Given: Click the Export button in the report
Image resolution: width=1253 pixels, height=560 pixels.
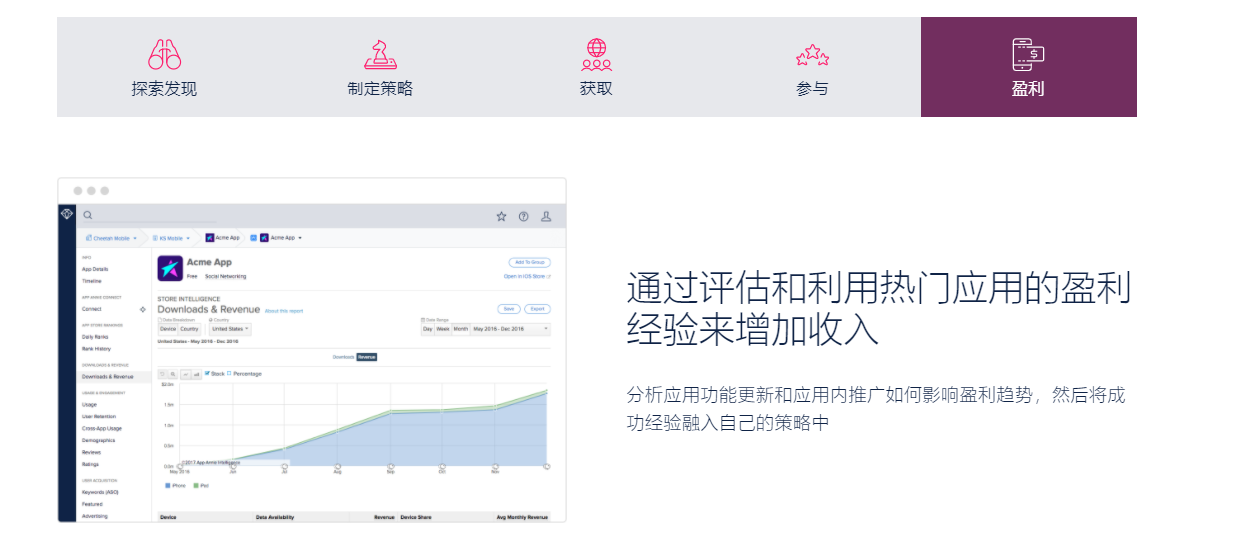Looking at the screenshot, I should (x=537, y=309).
